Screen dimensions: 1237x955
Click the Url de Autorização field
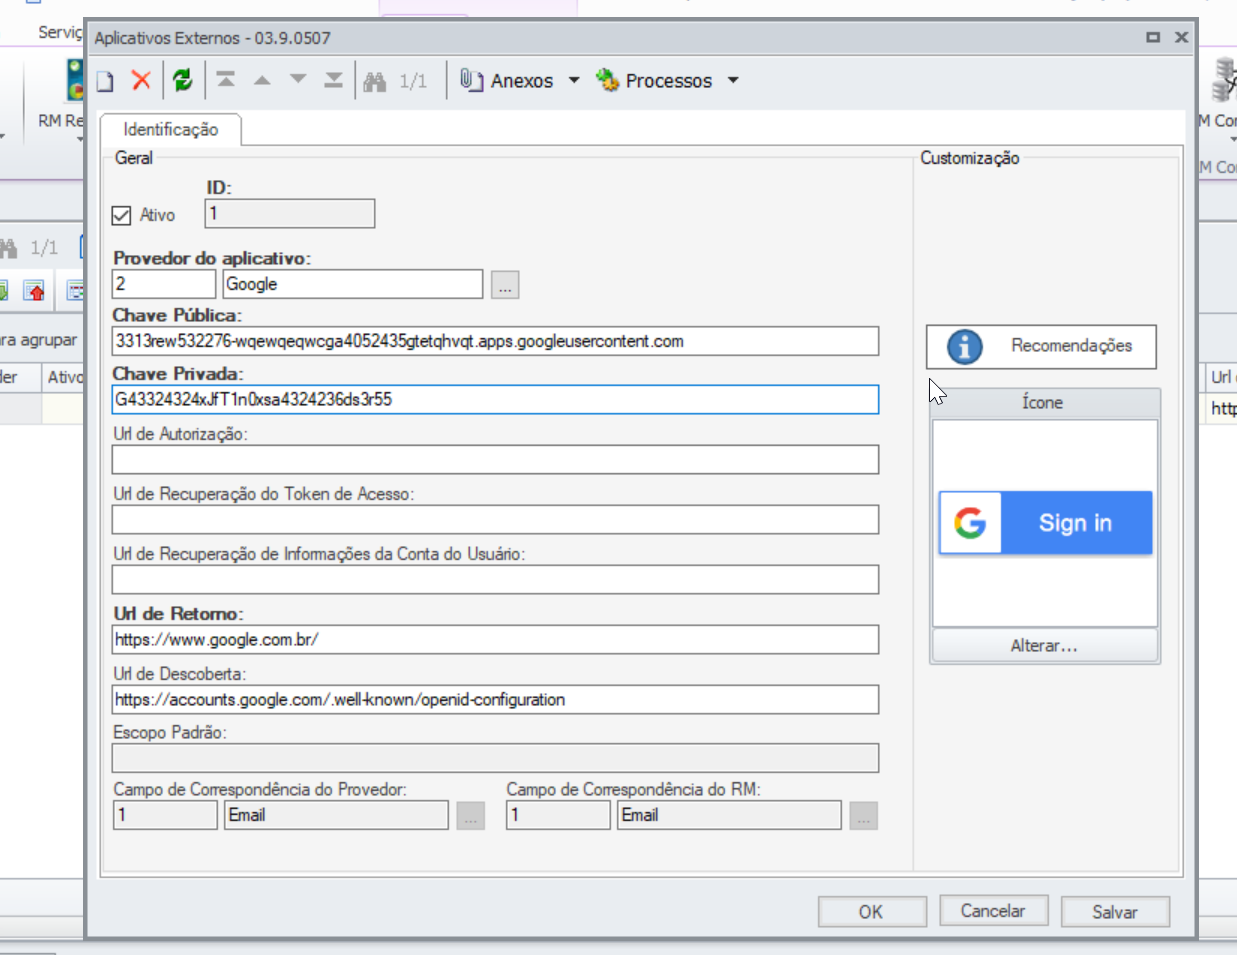click(495, 459)
